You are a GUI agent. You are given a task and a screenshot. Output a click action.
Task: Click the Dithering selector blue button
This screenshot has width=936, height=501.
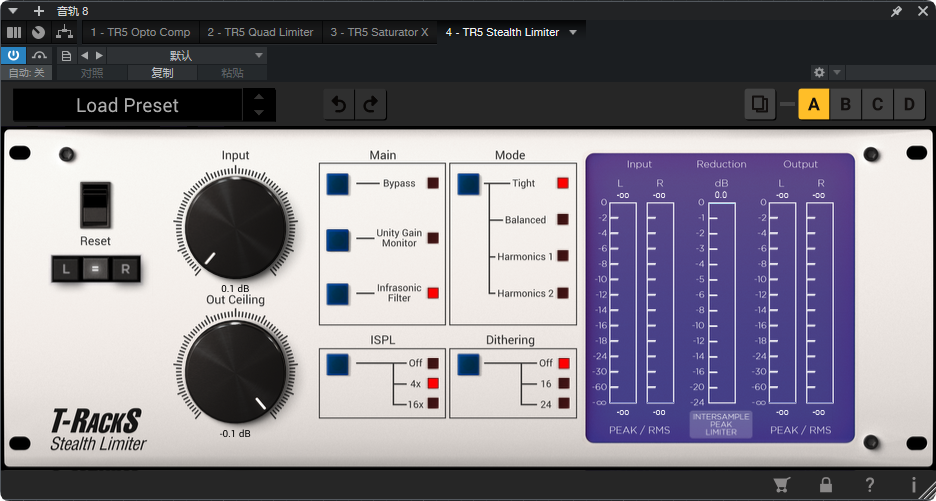point(469,364)
